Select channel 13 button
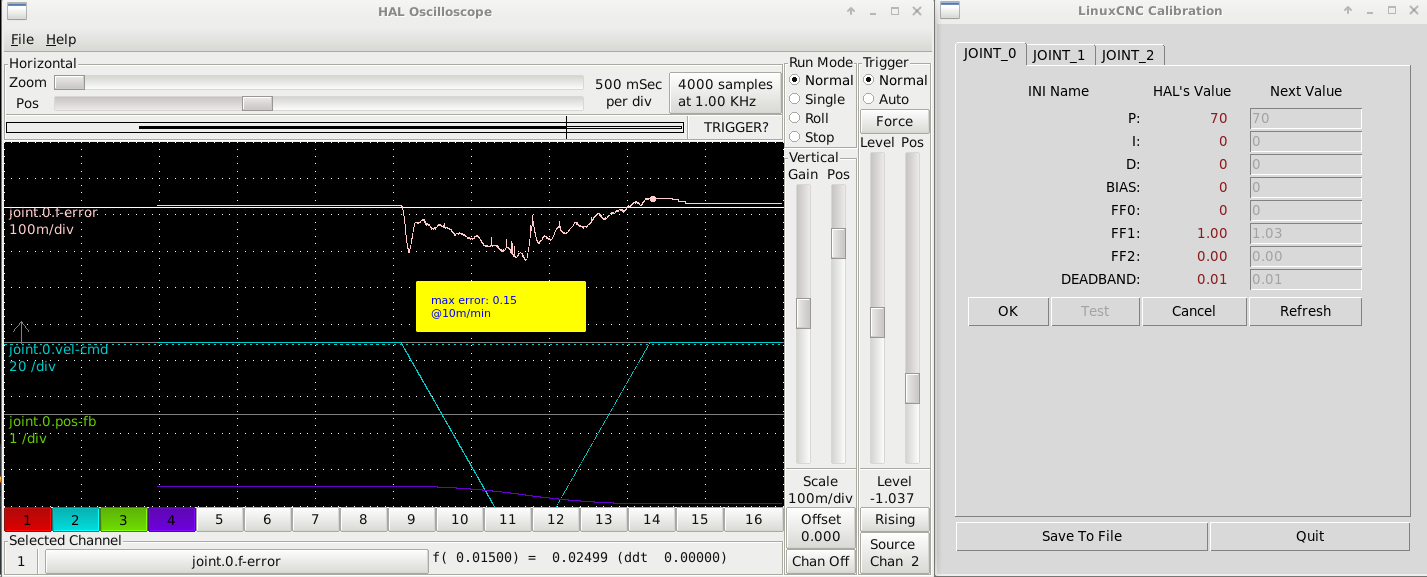 [x=604, y=519]
